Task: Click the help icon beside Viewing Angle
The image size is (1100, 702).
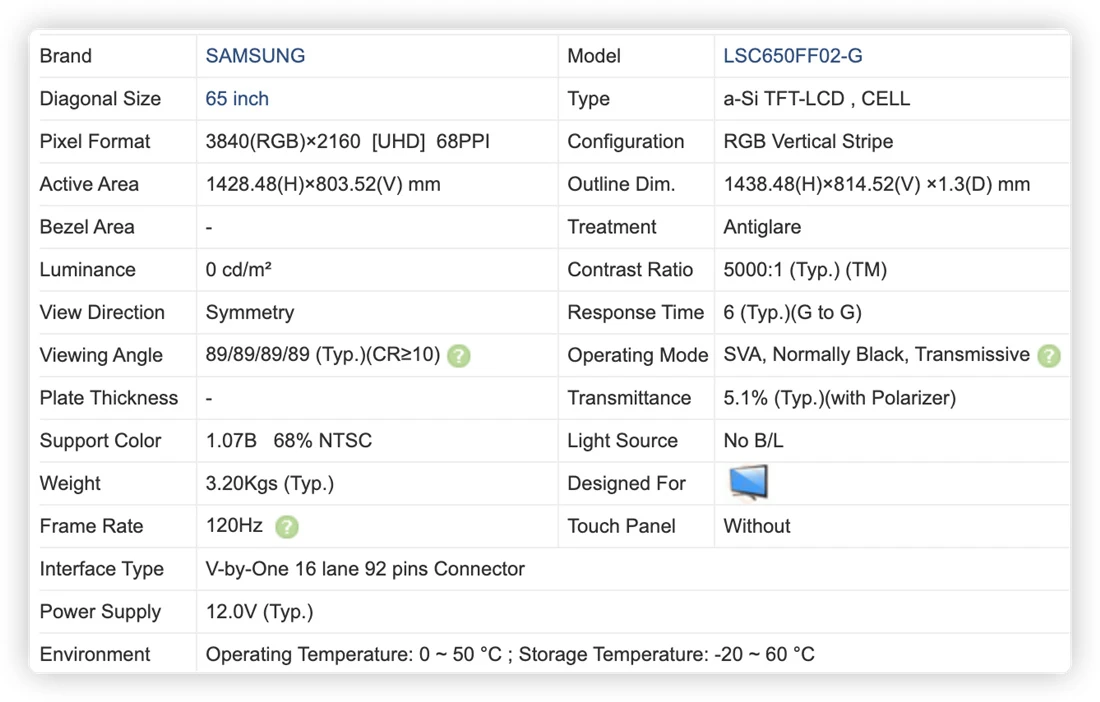Action: (459, 356)
